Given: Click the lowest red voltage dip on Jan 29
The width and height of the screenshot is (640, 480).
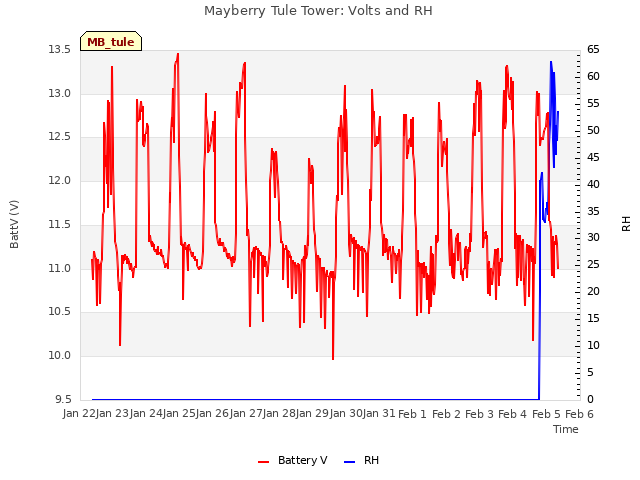Looking at the screenshot, I should 333,359.
